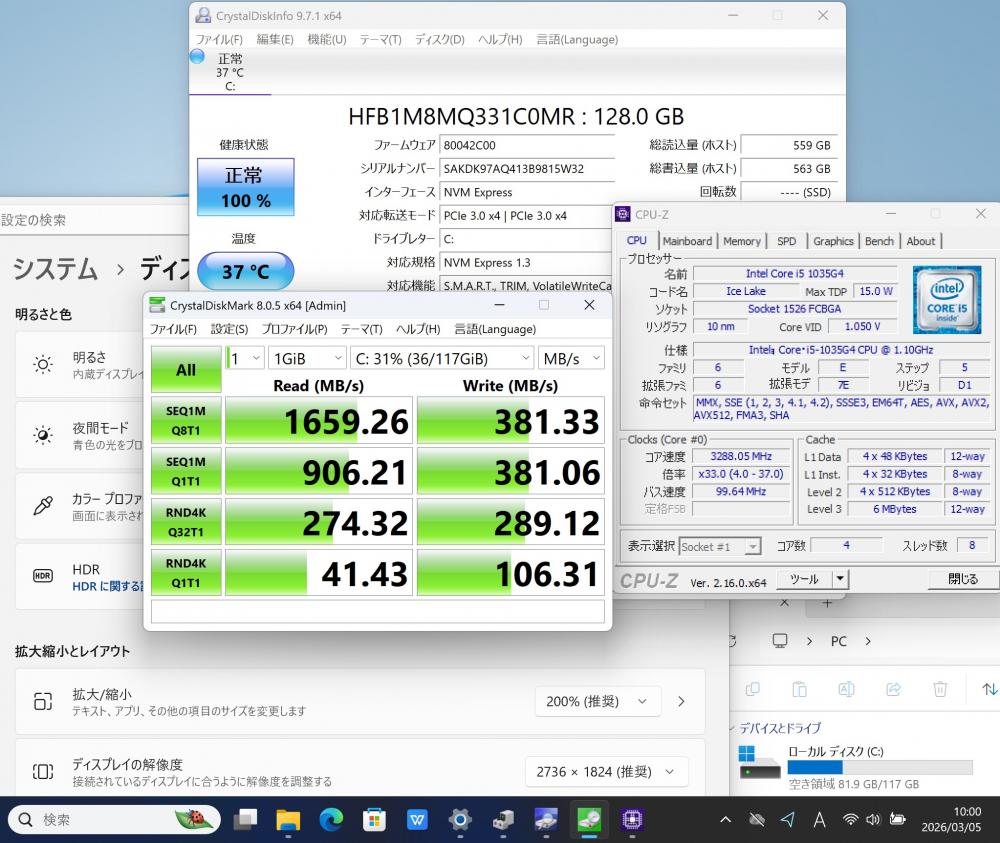Click the Microsoft Edge taskbar icon
Screen dimensions: 1000x843
(331, 820)
